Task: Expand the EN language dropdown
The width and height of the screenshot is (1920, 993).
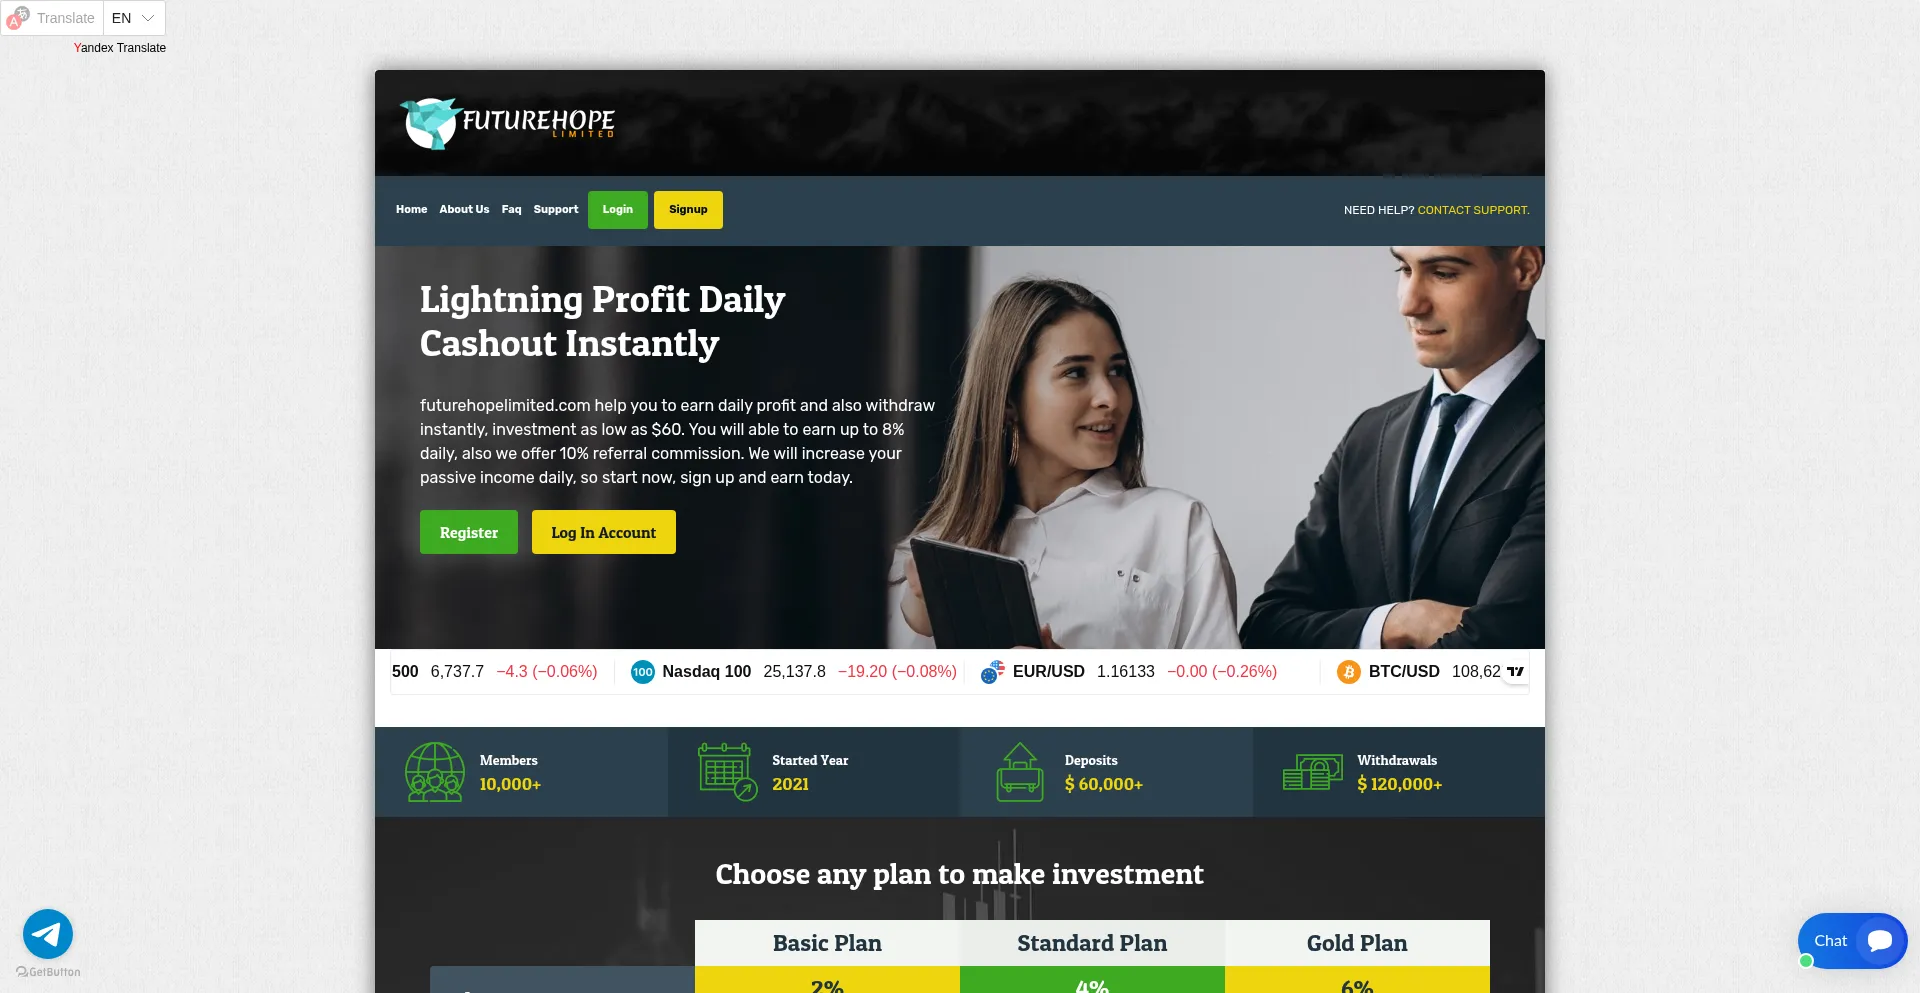Action: click(134, 18)
